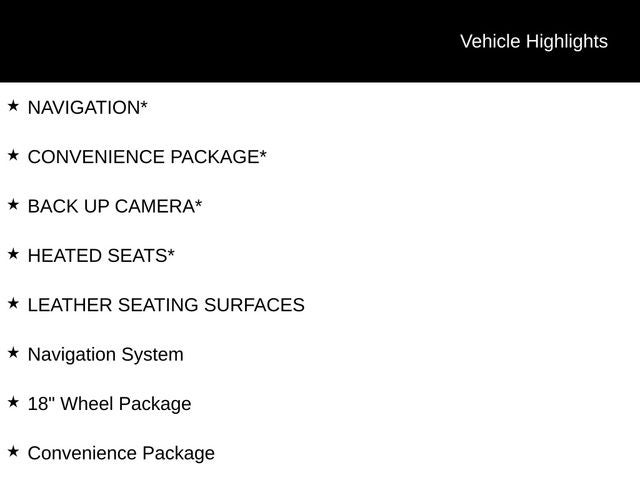
Task: Click the word Highlights in the header
Action: tap(567, 42)
